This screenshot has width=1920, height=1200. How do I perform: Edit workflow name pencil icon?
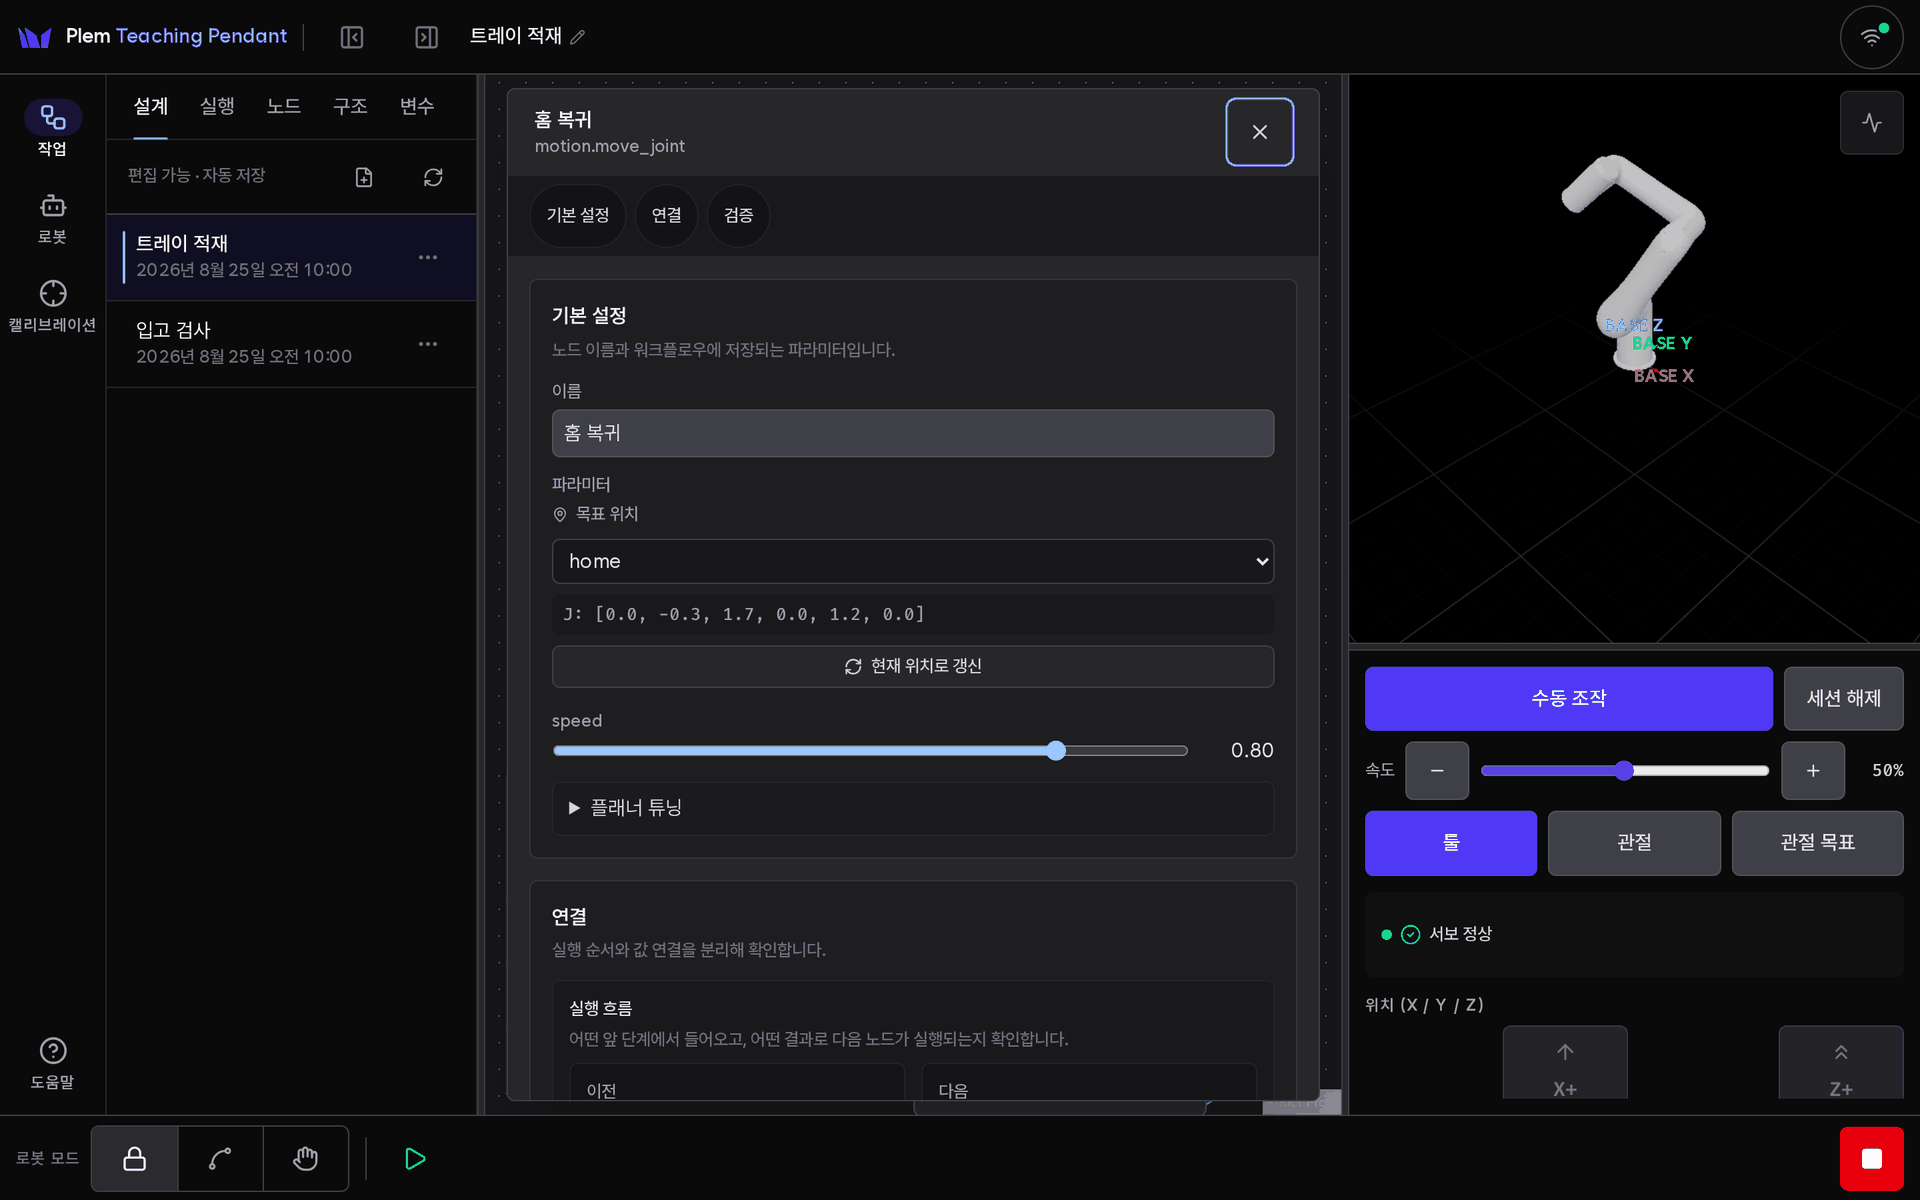click(x=578, y=37)
